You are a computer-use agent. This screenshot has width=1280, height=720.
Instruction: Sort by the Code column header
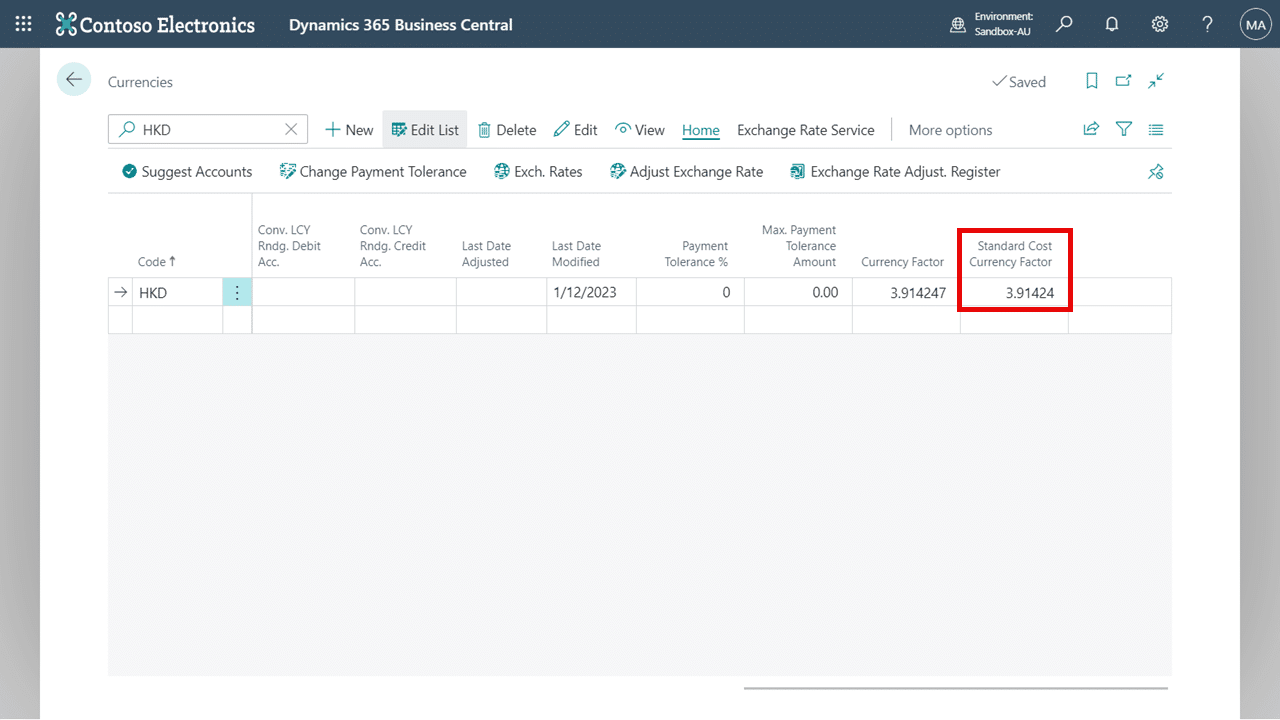tap(157, 262)
